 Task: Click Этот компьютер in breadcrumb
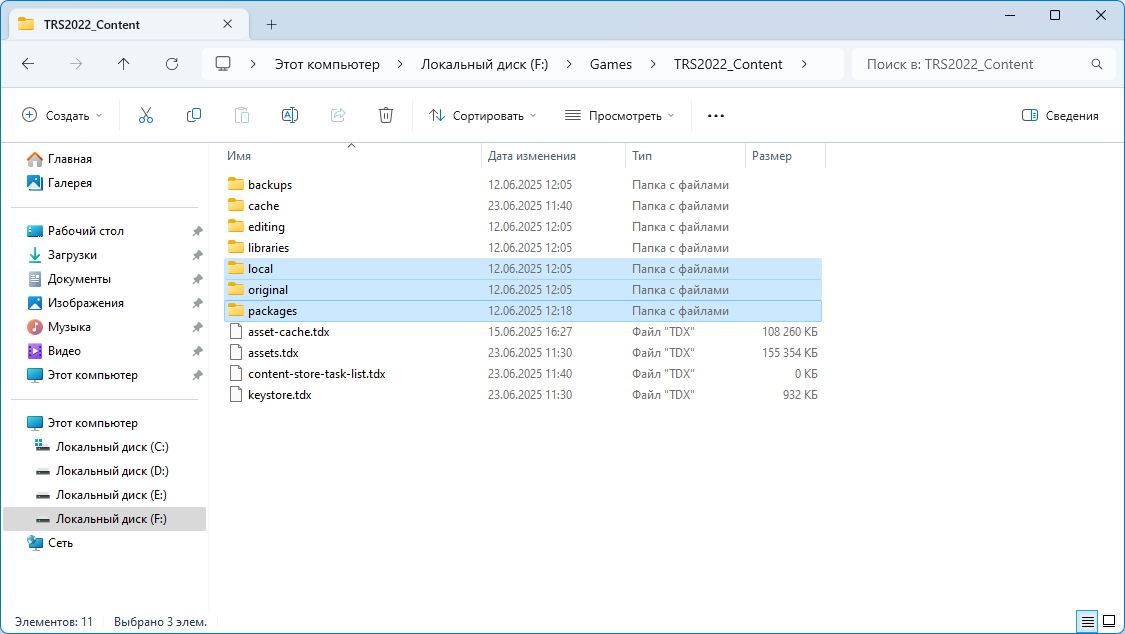tap(327, 64)
